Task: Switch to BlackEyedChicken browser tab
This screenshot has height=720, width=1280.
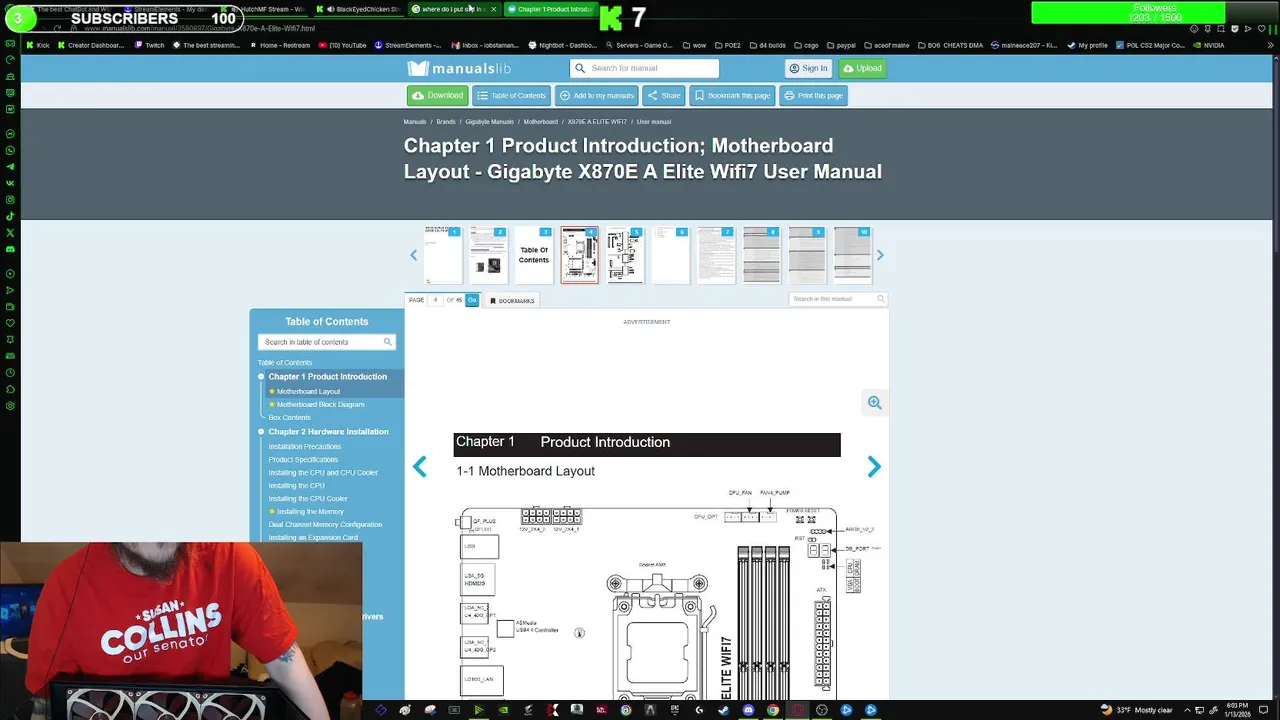Action: point(361,9)
